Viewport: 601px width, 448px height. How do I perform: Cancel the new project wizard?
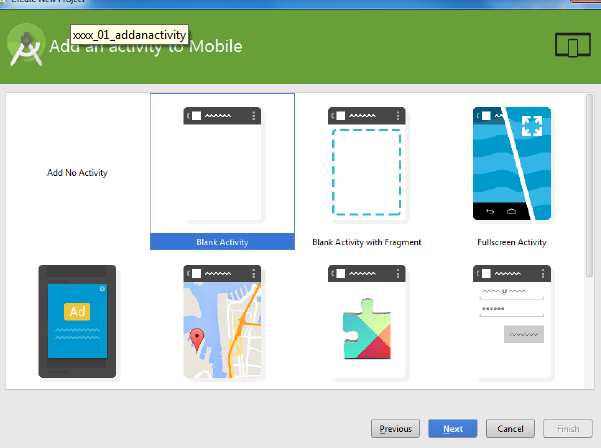tap(510, 428)
